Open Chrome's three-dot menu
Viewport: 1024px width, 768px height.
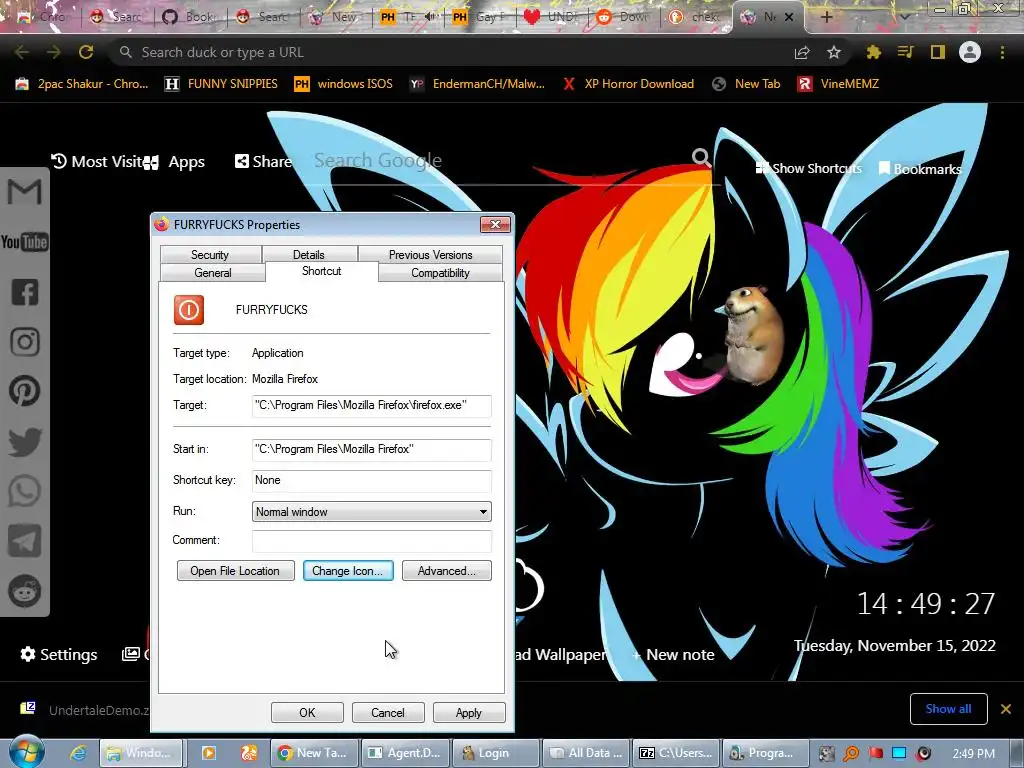[x=1002, y=52]
